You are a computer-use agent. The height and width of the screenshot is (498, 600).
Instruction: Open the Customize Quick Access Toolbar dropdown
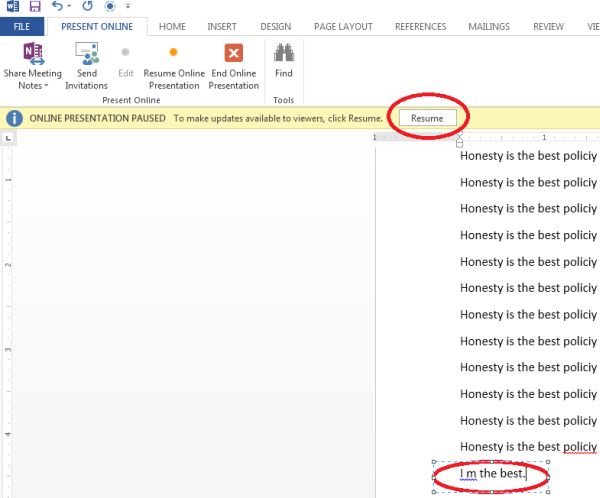[128, 6]
